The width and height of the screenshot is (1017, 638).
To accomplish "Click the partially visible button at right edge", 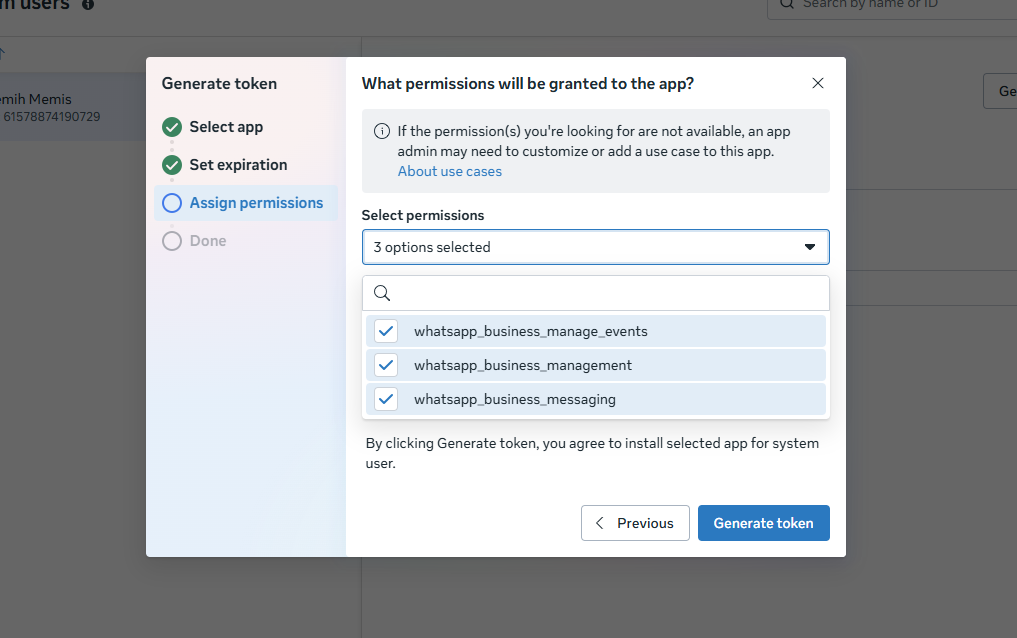I will click(1000, 91).
